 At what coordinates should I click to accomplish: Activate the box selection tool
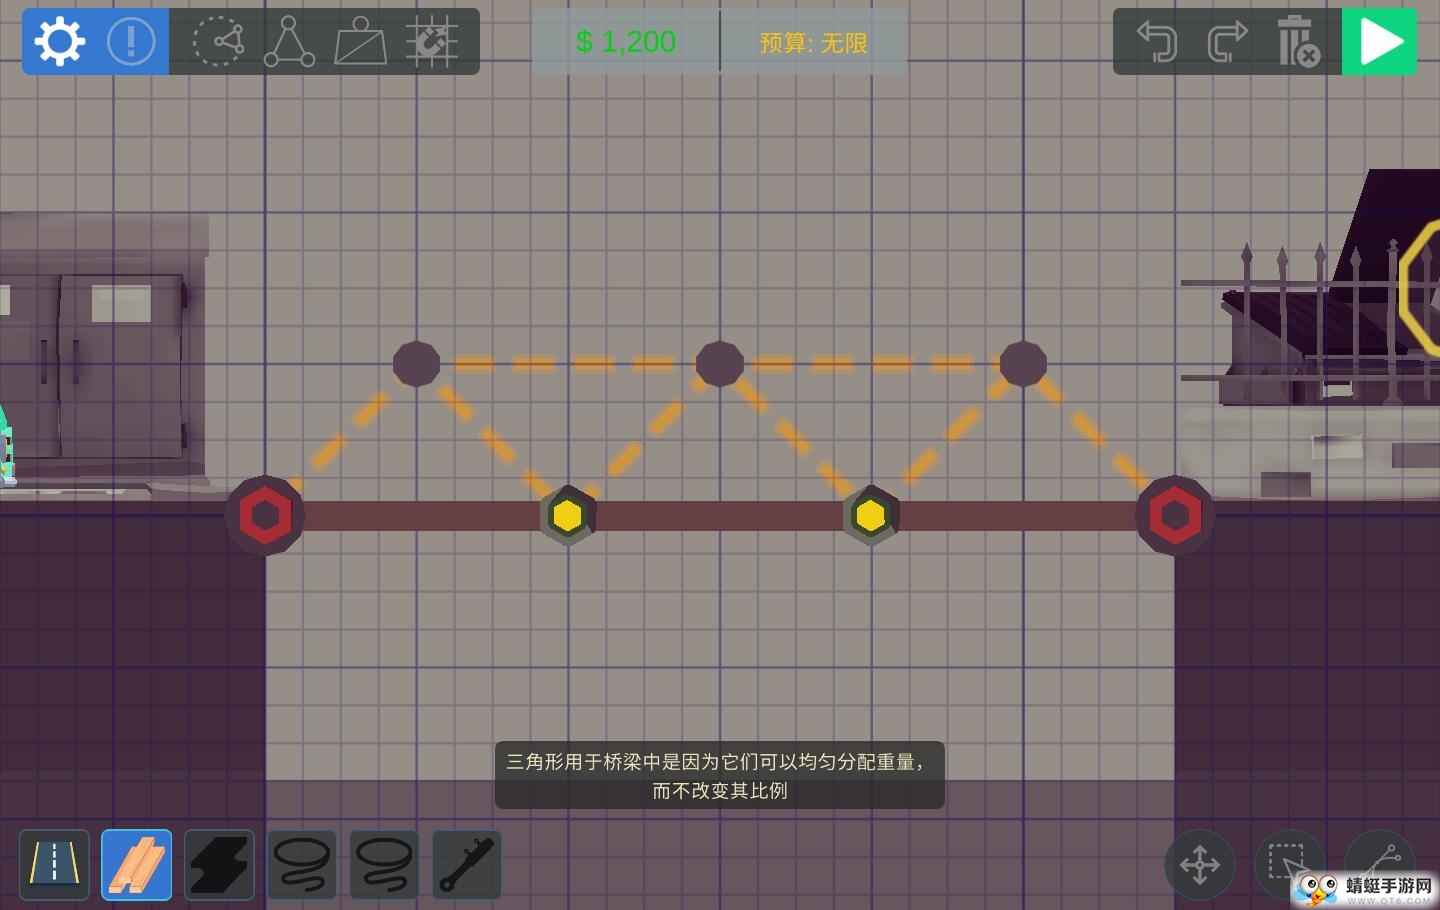point(1287,862)
